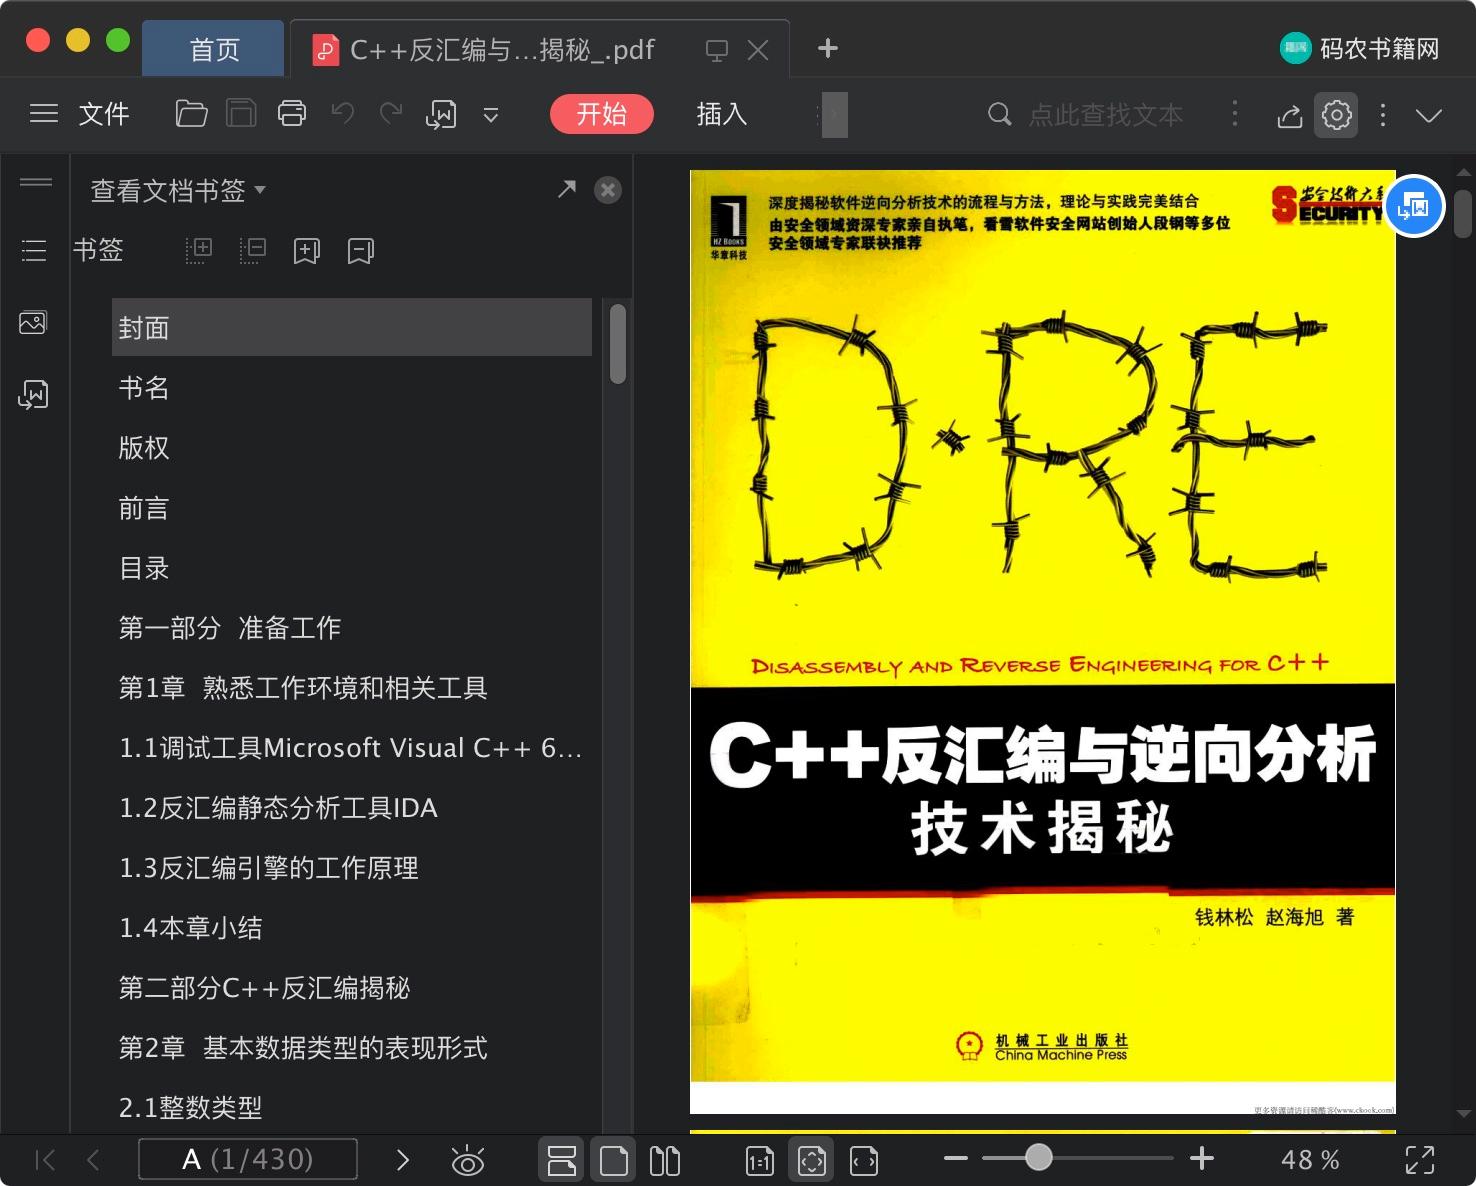Select the 前言 bookmark
The width and height of the screenshot is (1476, 1186).
pyautogui.click(x=144, y=508)
